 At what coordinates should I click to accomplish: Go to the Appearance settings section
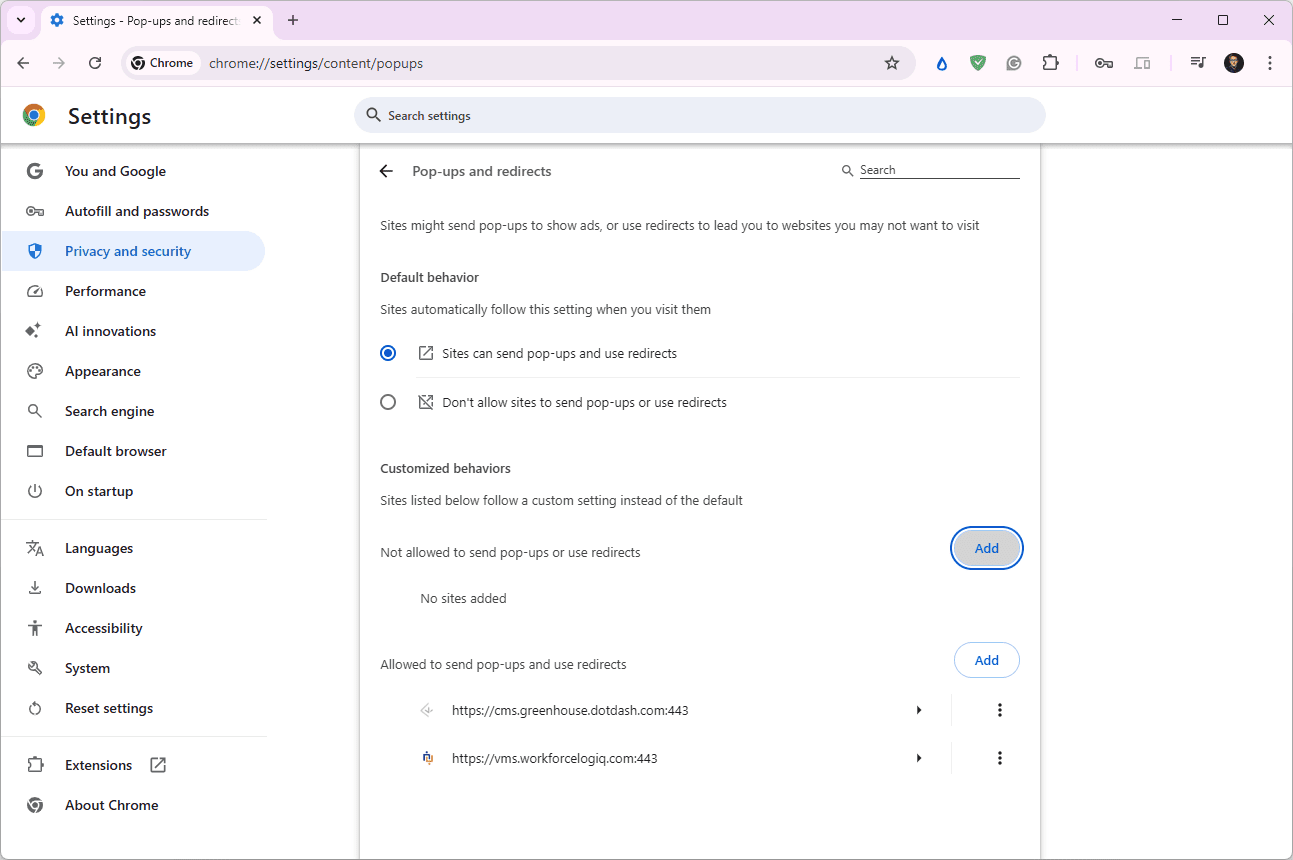pos(103,371)
